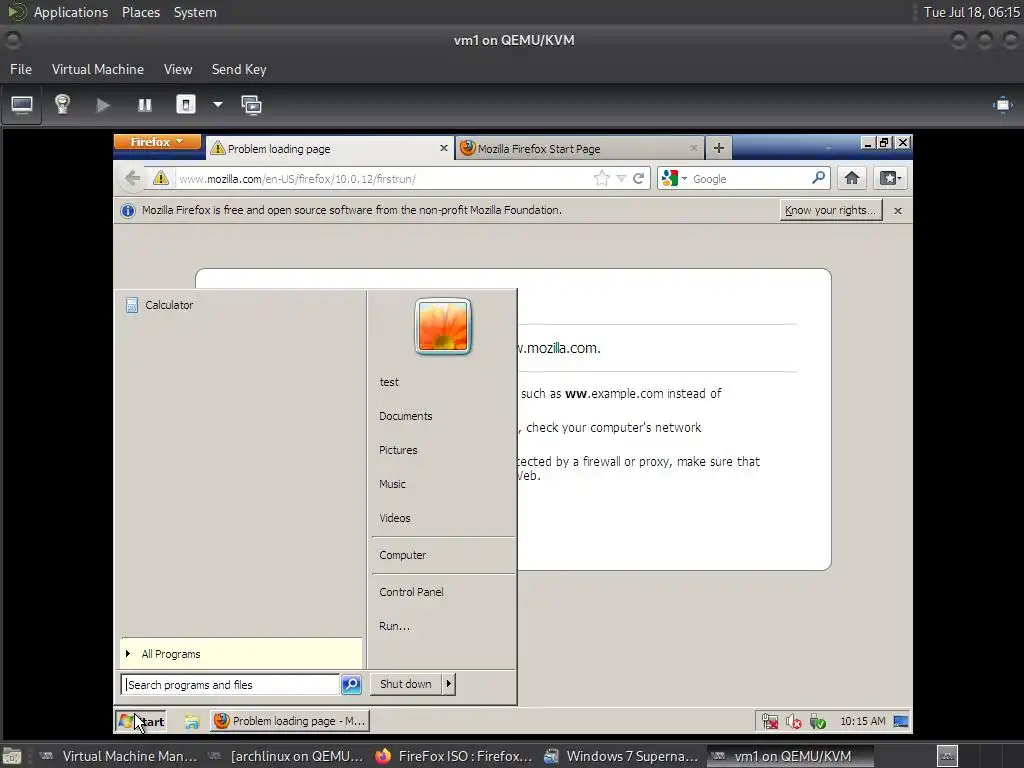
Task: Click the search magnifier icon in Firefox
Action: tap(819, 178)
